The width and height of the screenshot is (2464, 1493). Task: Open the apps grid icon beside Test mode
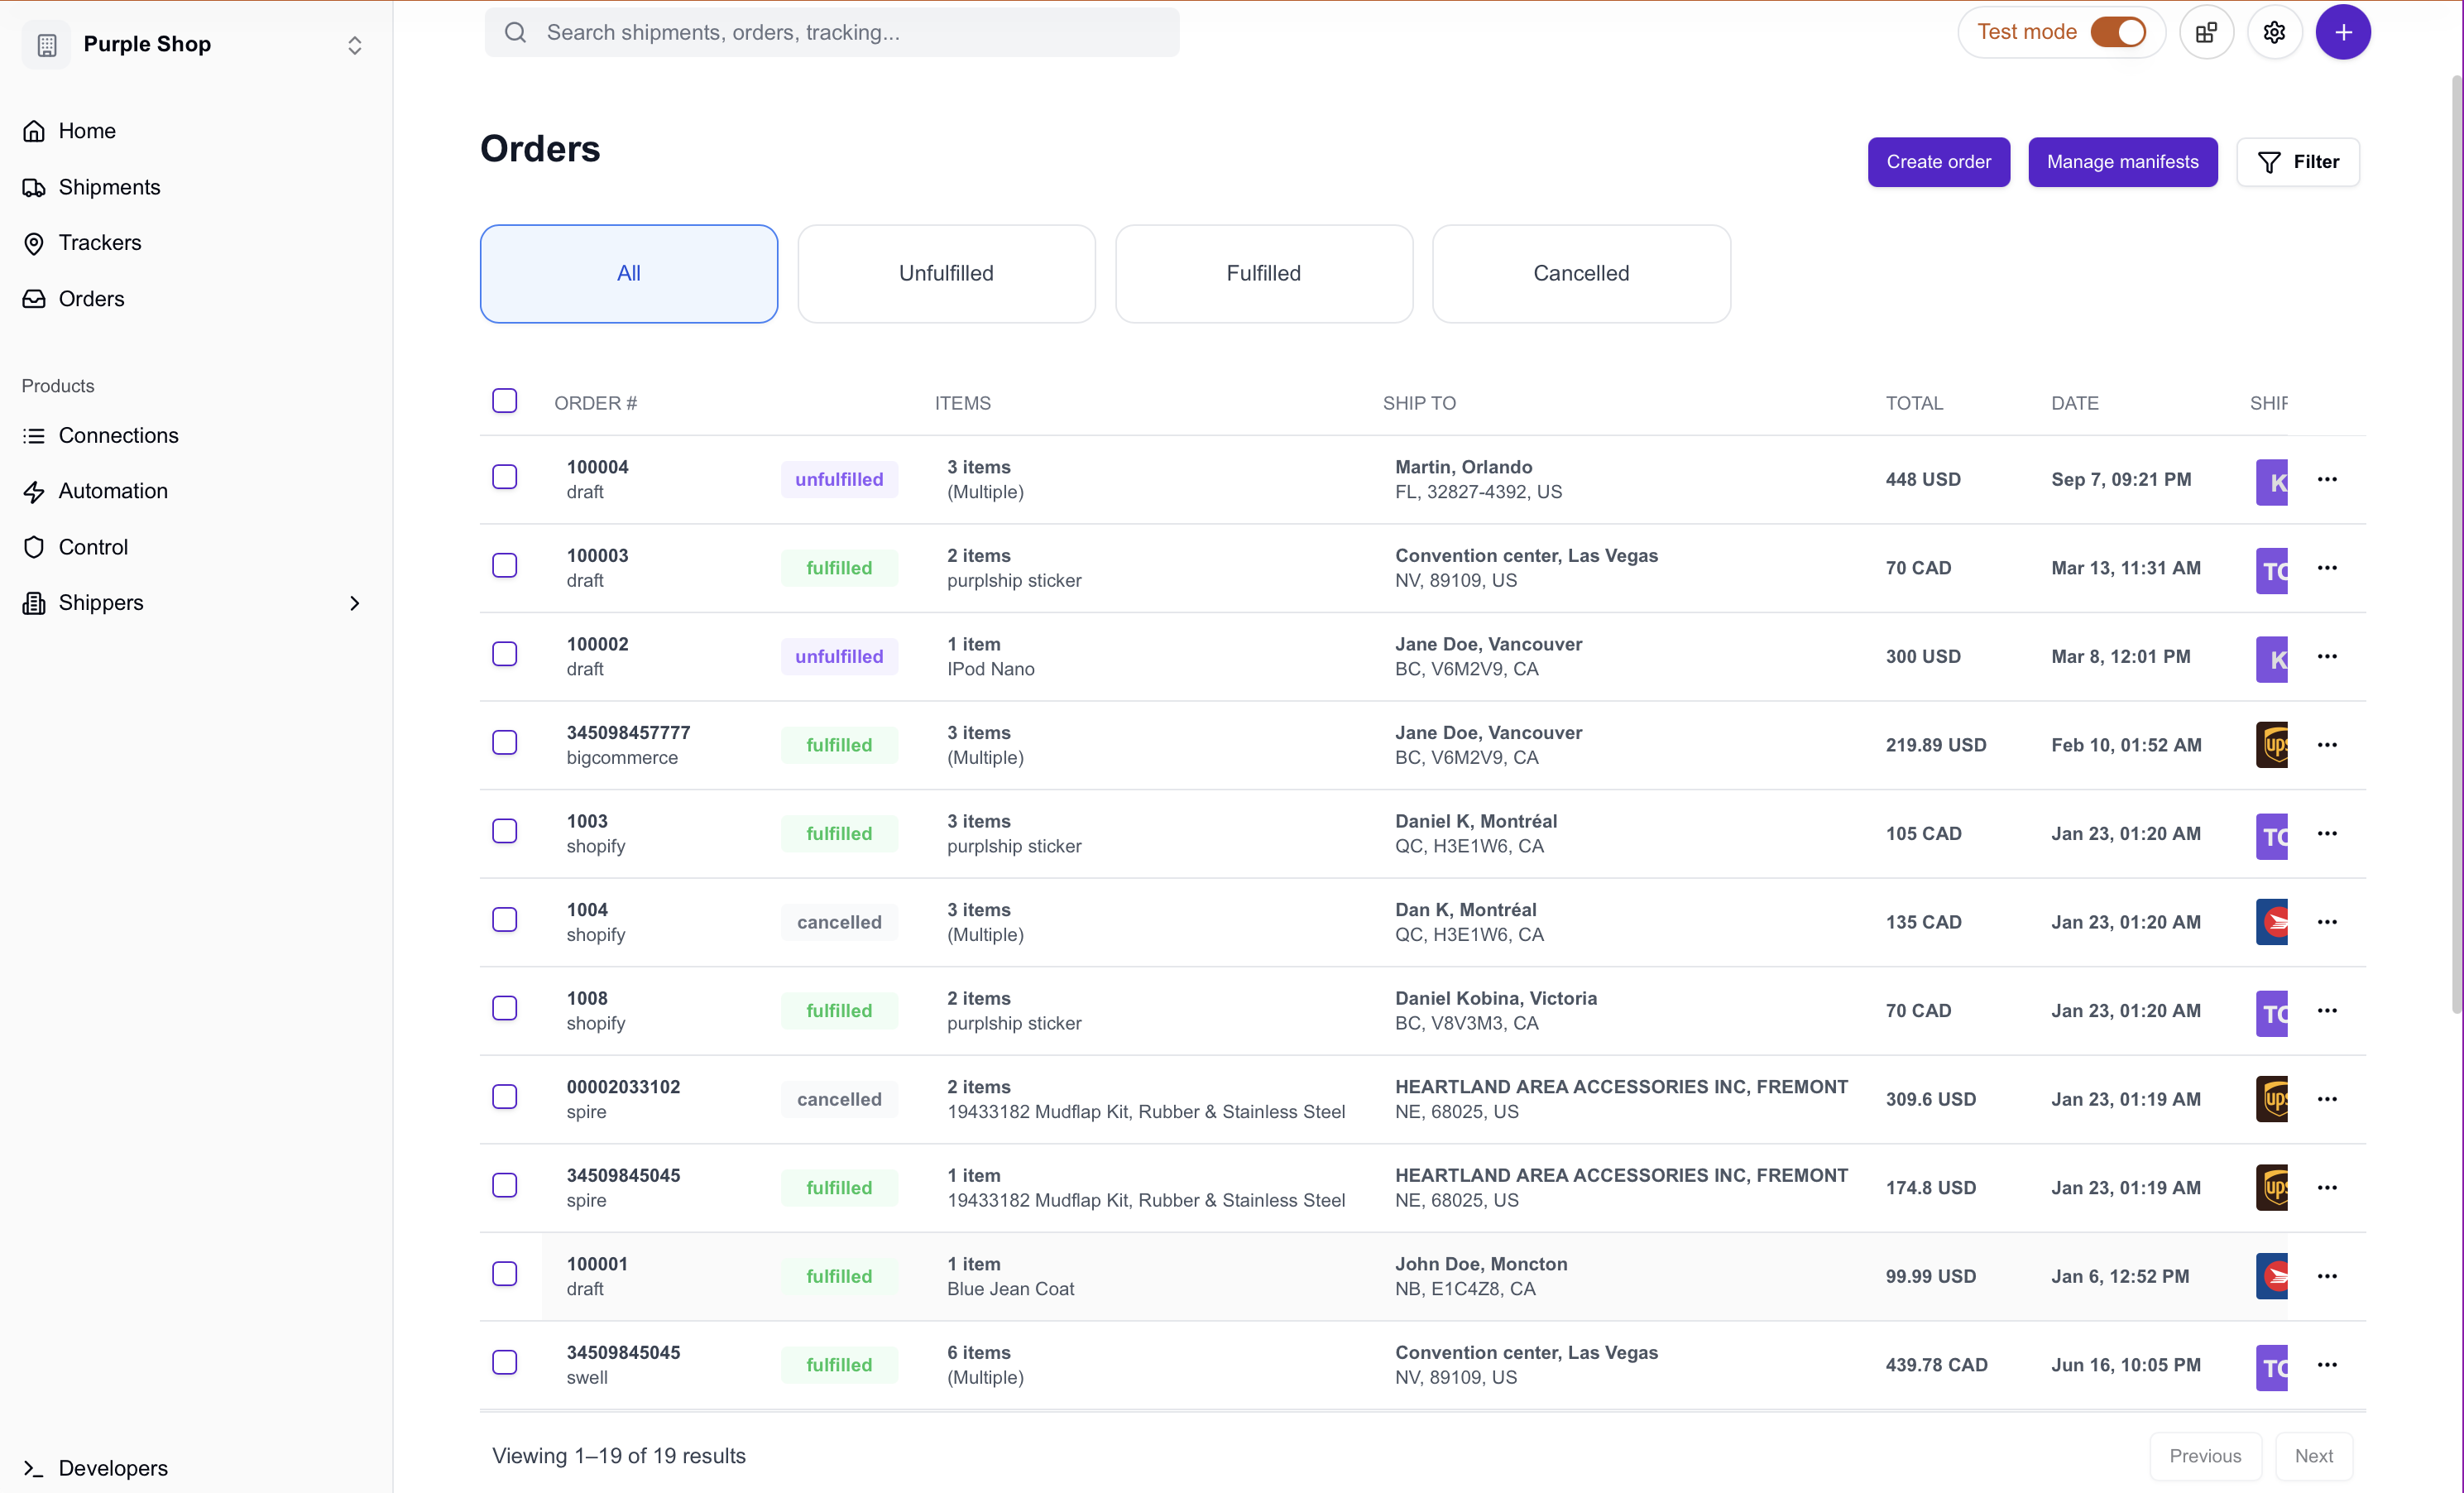click(2206, 32)
